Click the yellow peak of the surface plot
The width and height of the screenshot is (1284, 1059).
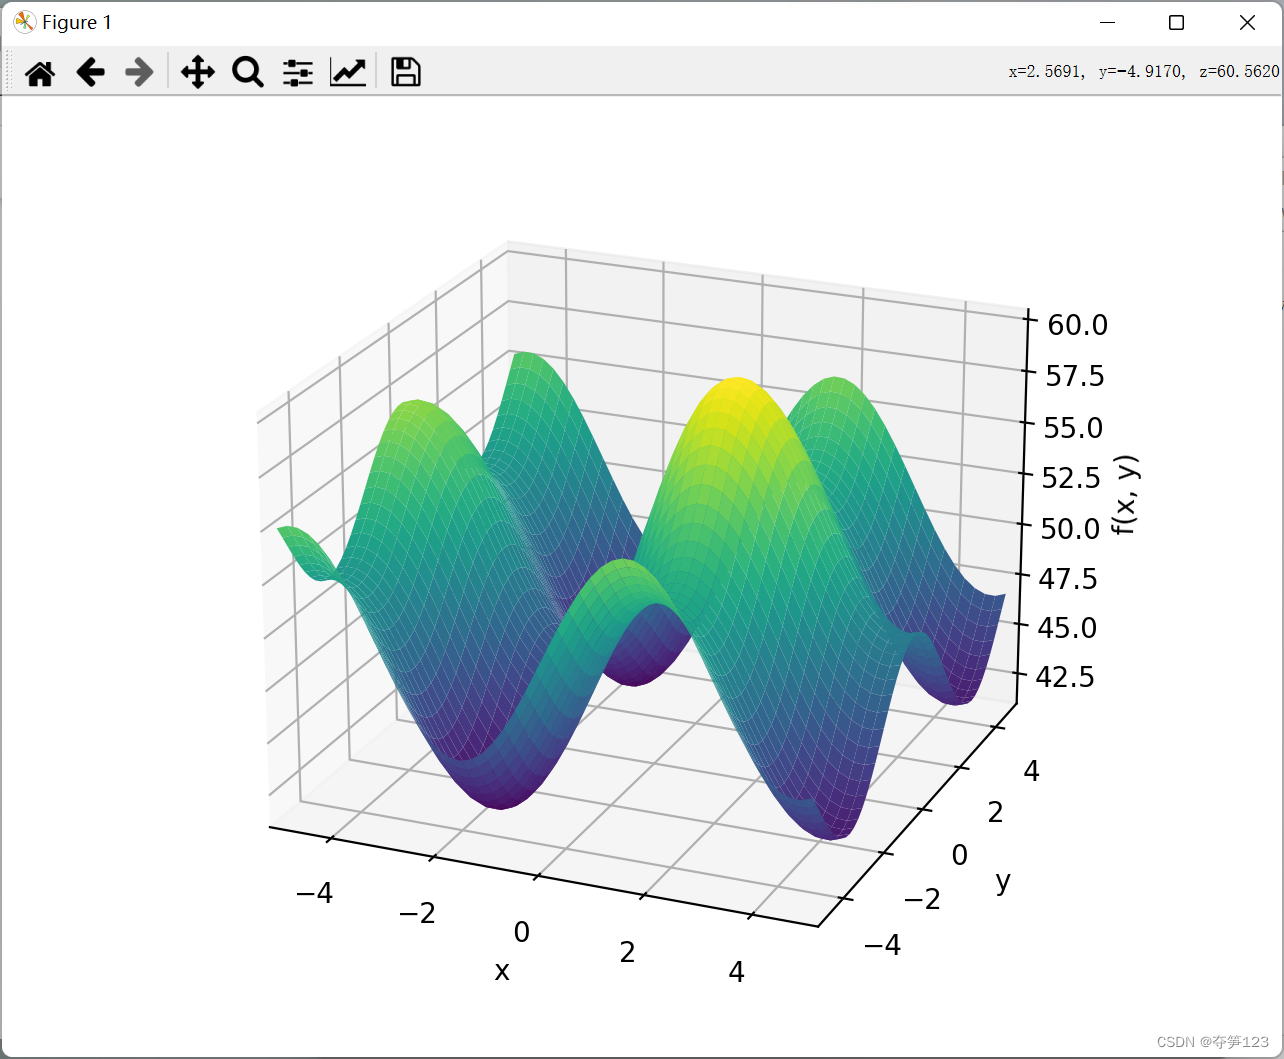[738, 390]
